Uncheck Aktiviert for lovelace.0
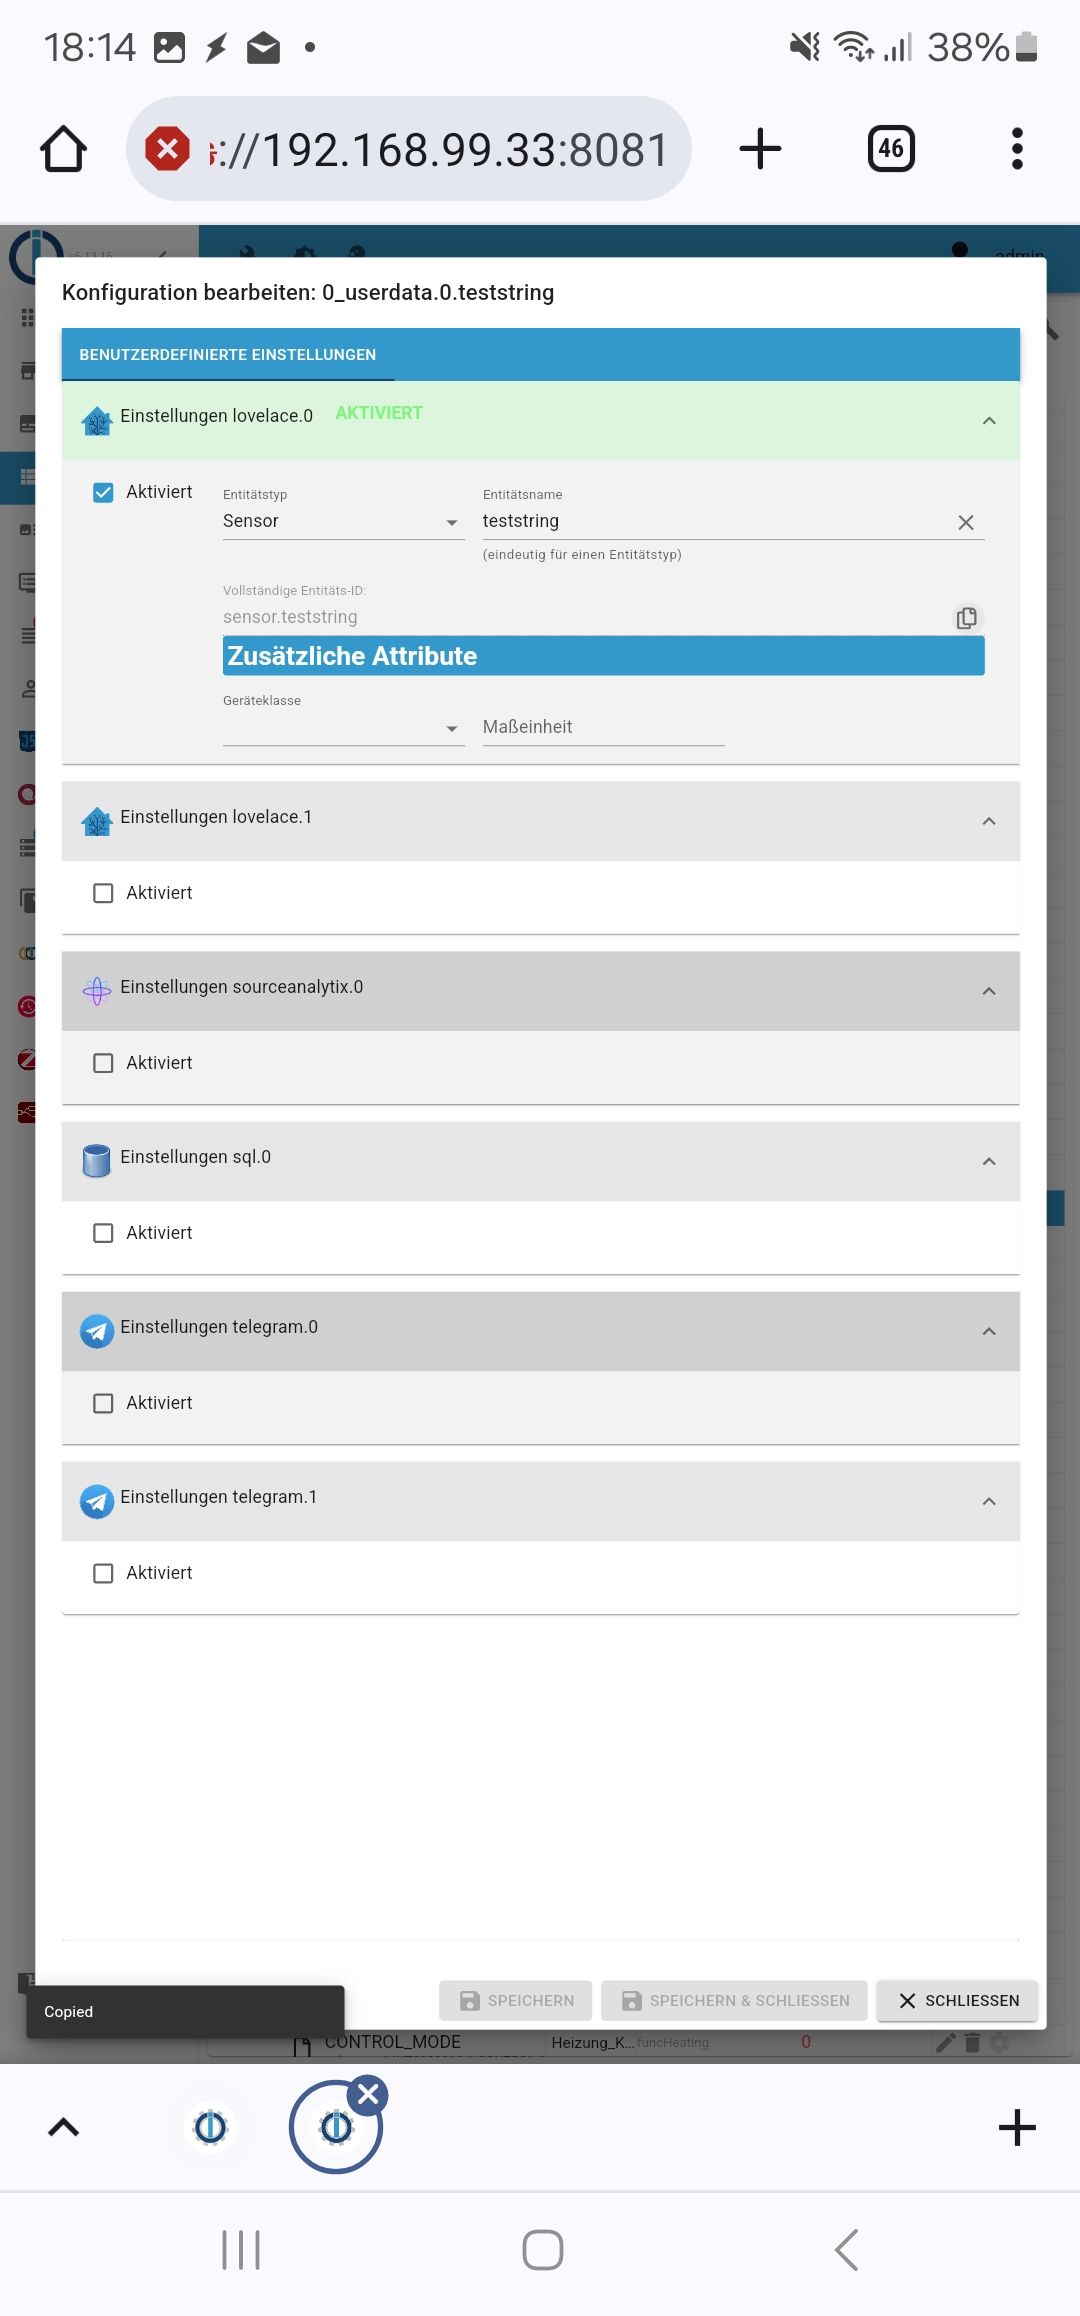The width and height of the screenshot is (1080, 2316). point(103,492)
